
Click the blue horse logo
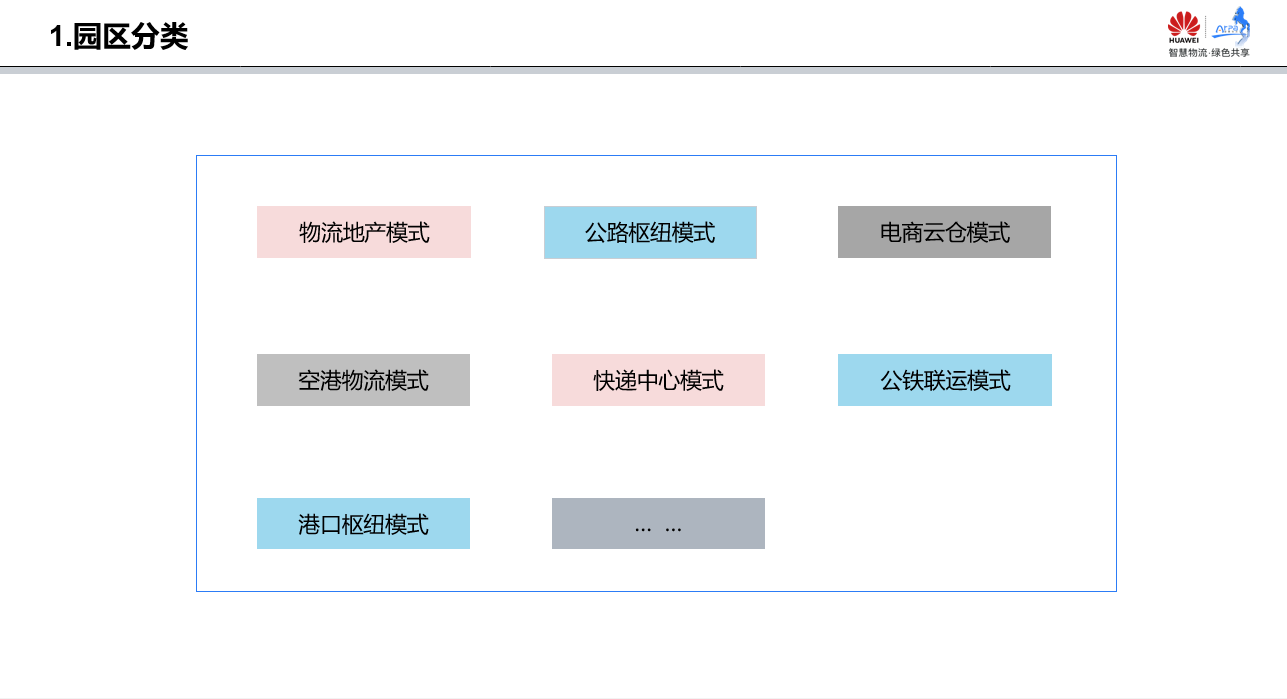coord(1241,20)
